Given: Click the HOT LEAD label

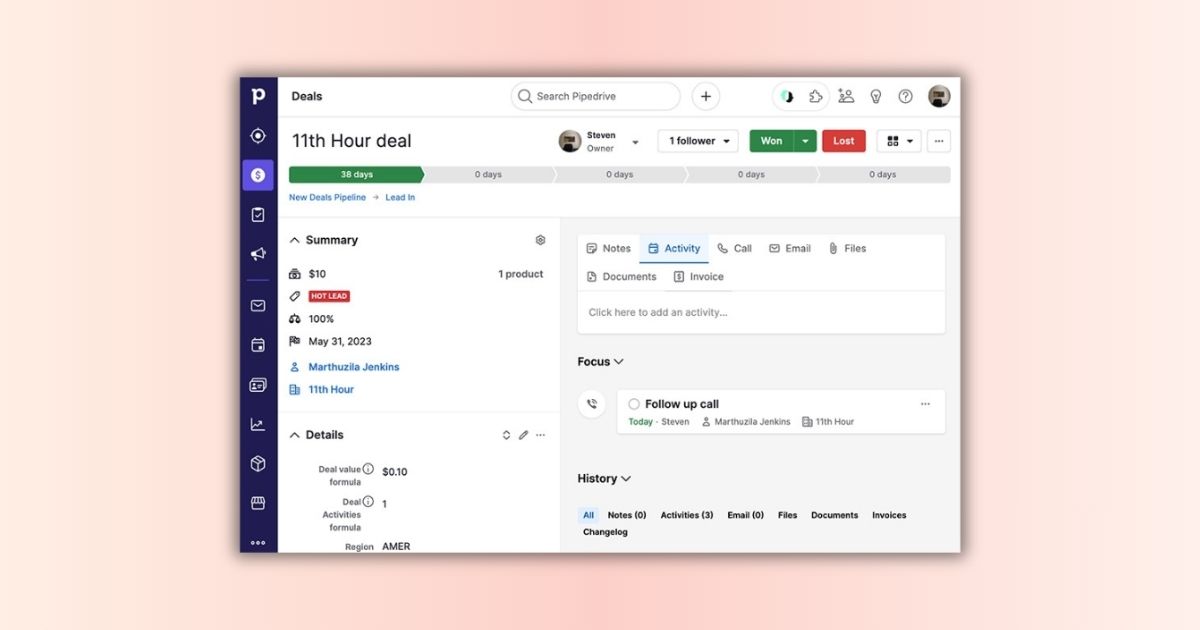Looking at the screenshot, I should click(329, 296).
